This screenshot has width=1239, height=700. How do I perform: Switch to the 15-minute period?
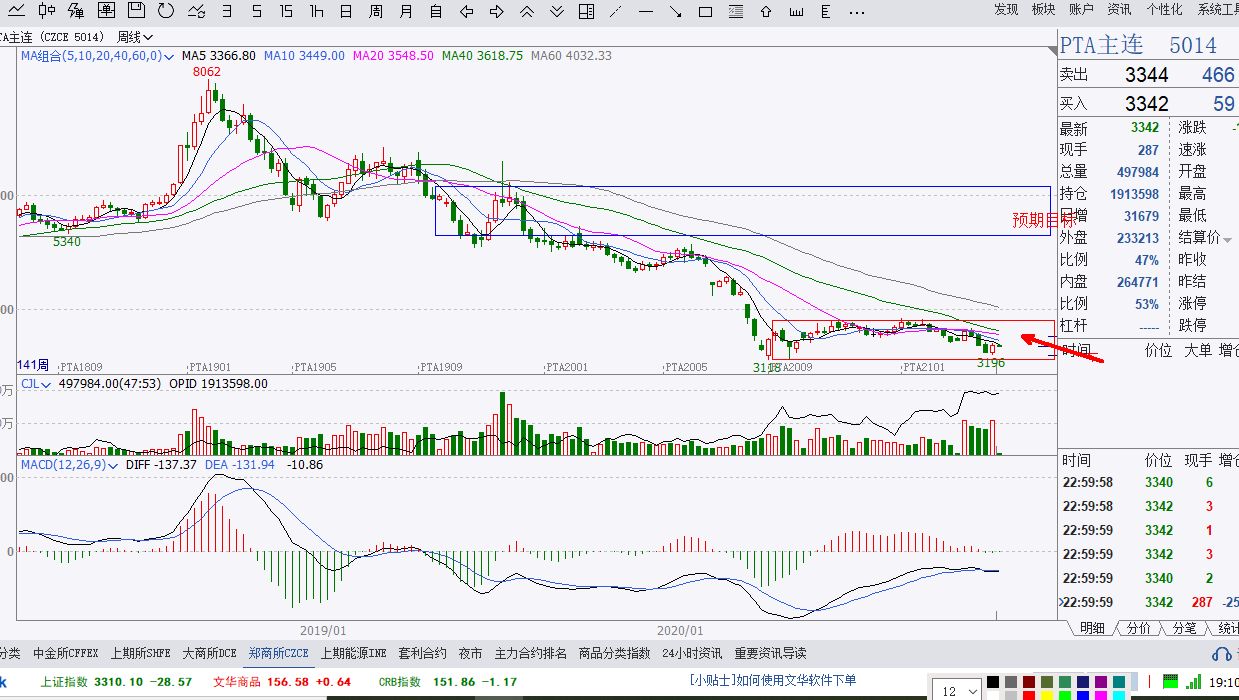pyautogui.click(x=286, y=11)
